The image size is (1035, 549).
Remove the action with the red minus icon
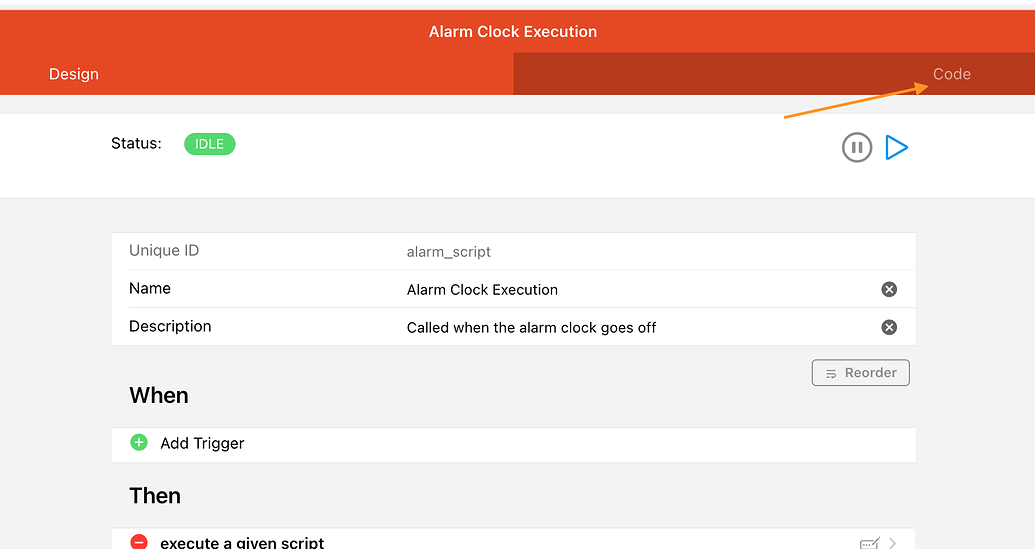pos(139,542)
